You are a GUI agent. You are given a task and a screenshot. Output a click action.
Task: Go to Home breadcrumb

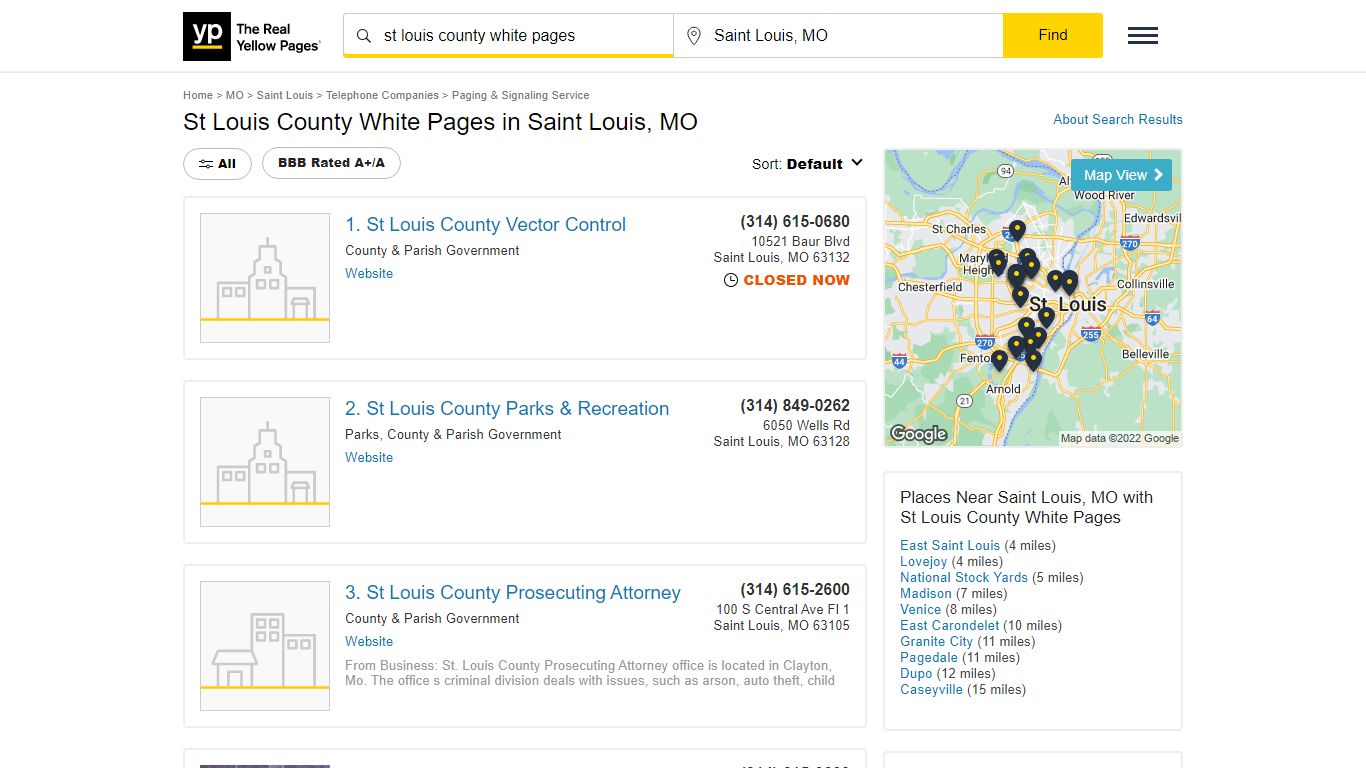(198, 95)
